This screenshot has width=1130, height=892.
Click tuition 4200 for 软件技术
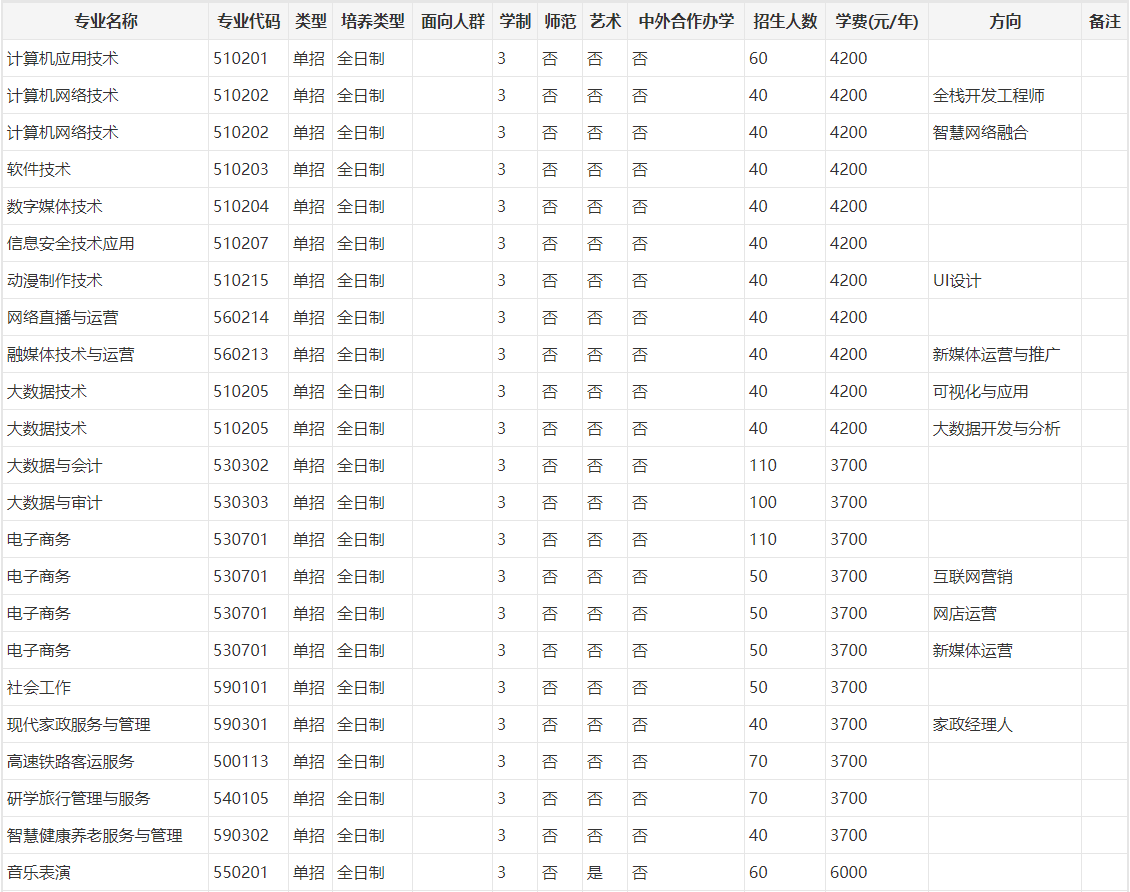(849, 169)
